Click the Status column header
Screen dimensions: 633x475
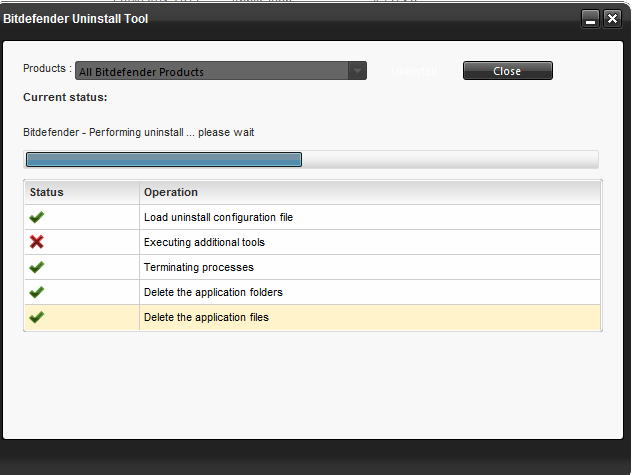click(x=82, y=192)
